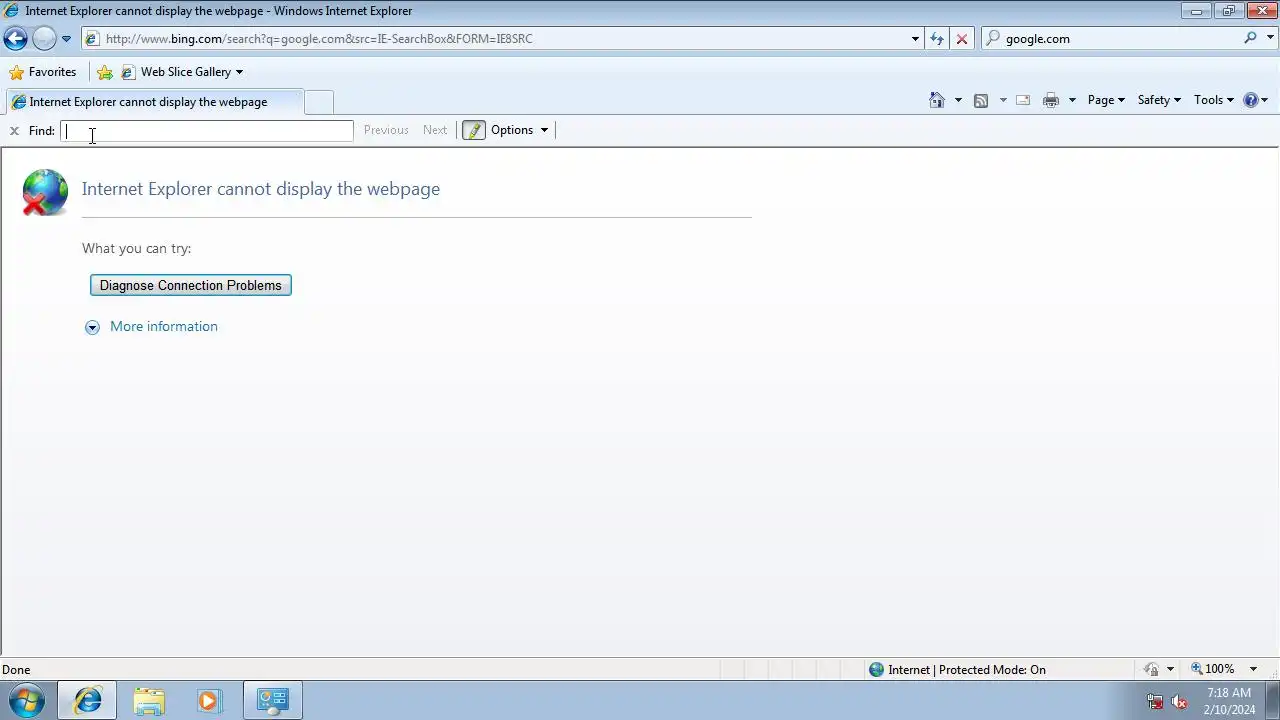
Task: Expand More information section arrow
Action: (x=92, y=327)
